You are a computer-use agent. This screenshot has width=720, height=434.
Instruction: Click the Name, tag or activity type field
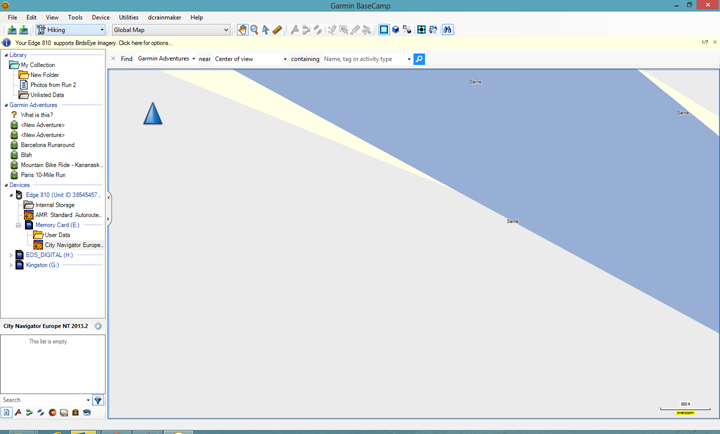coord(363,59)
